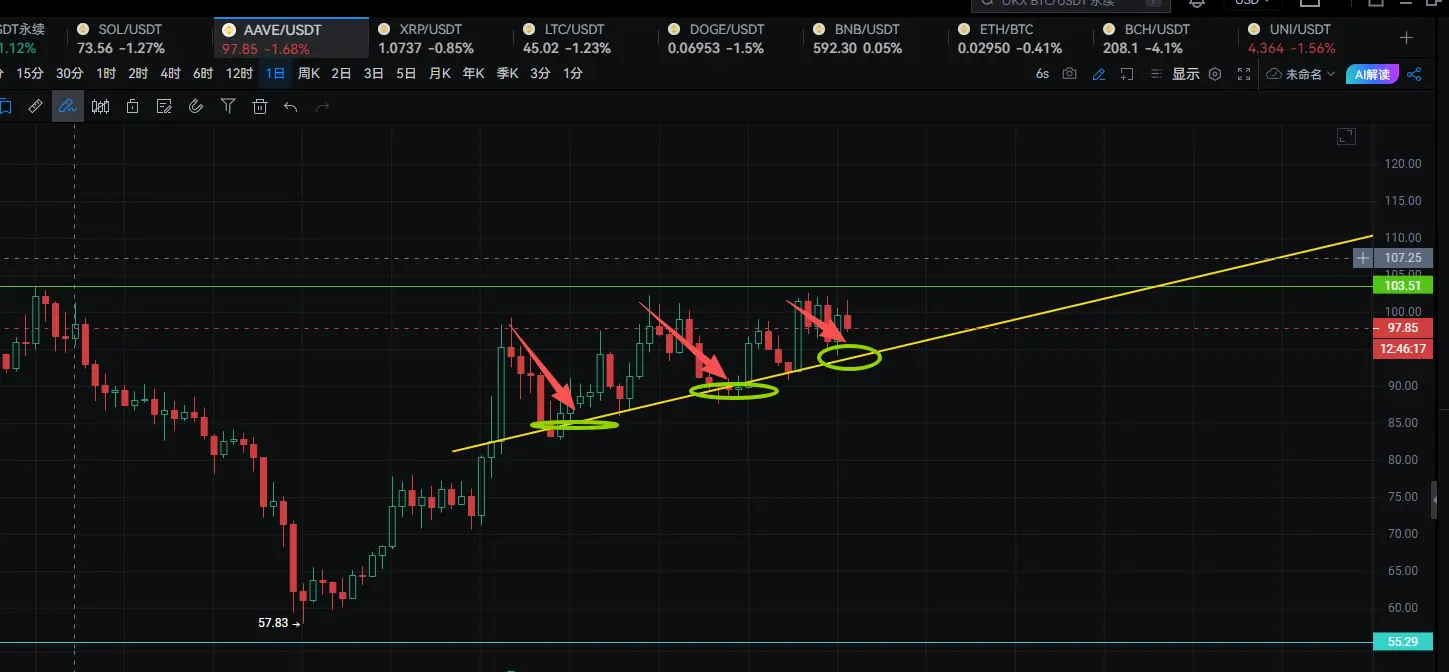Redo the drawing action

click(x=322, y=106)
